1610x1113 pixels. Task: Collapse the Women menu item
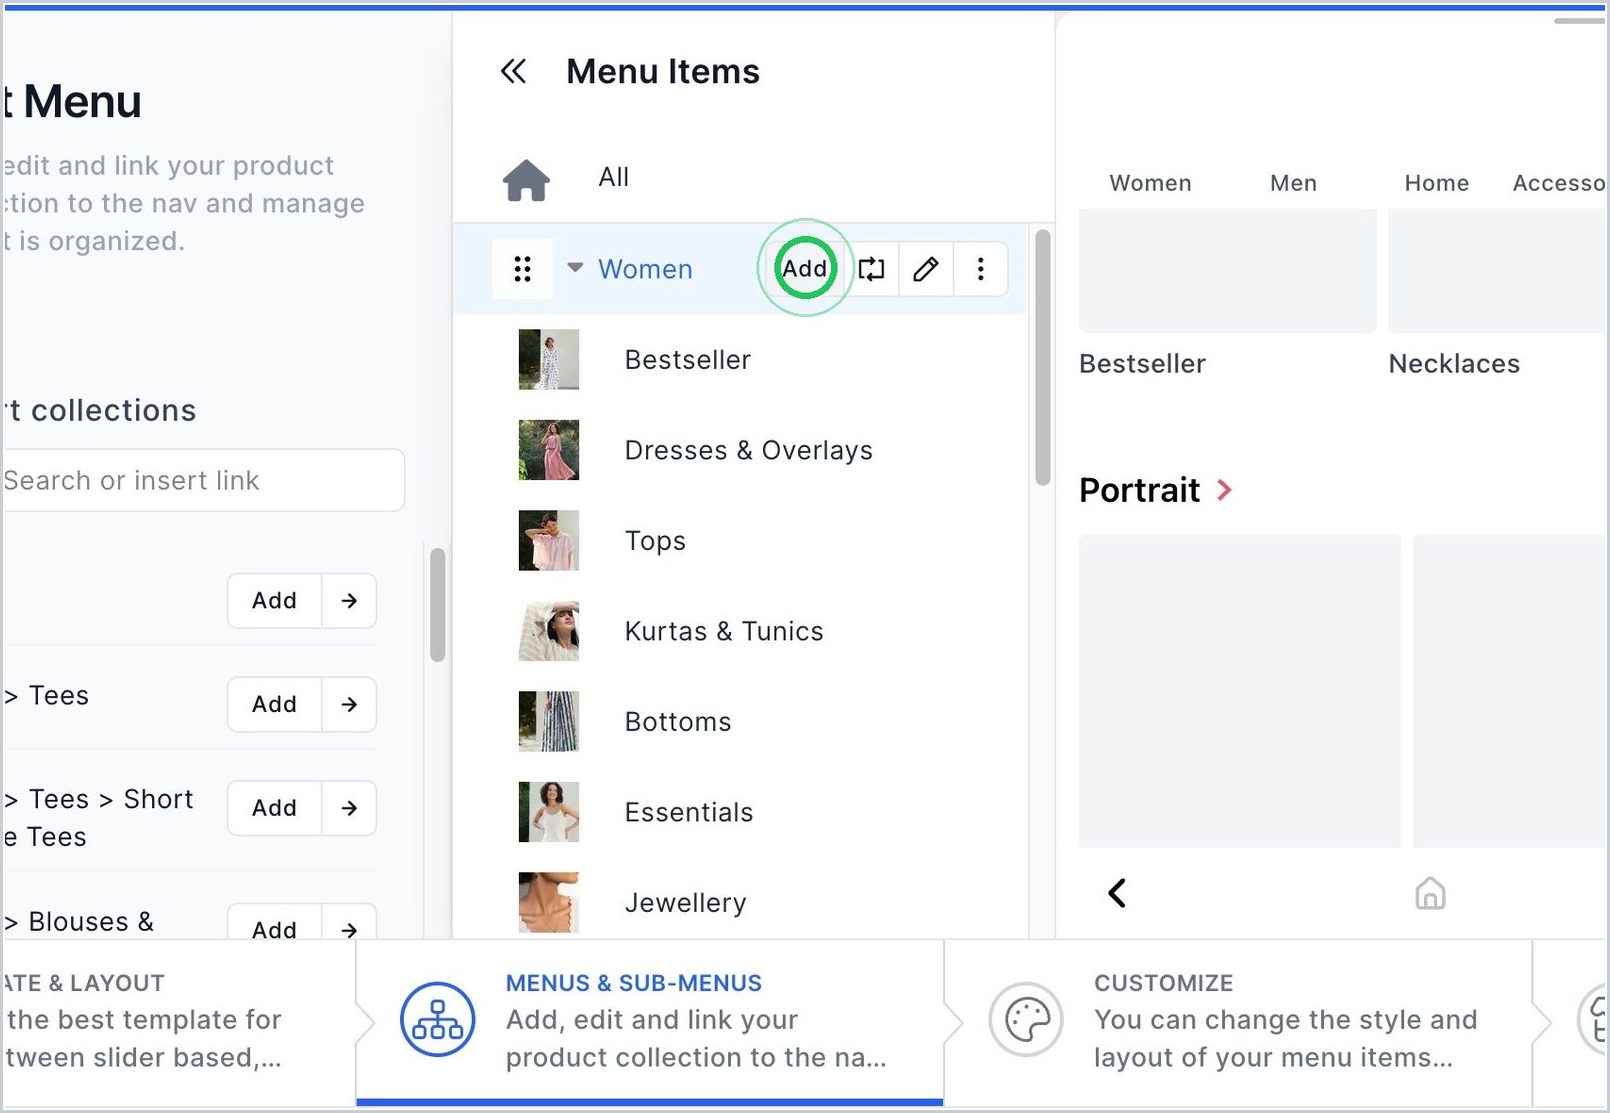pyautogui.click(x=575, y=267)
